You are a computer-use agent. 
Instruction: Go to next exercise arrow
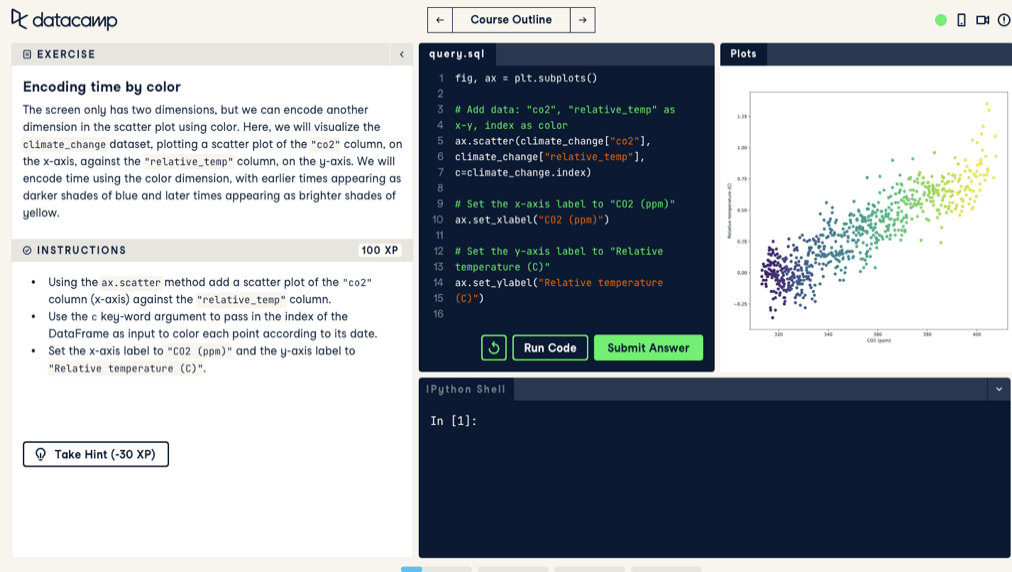point(583,20)
